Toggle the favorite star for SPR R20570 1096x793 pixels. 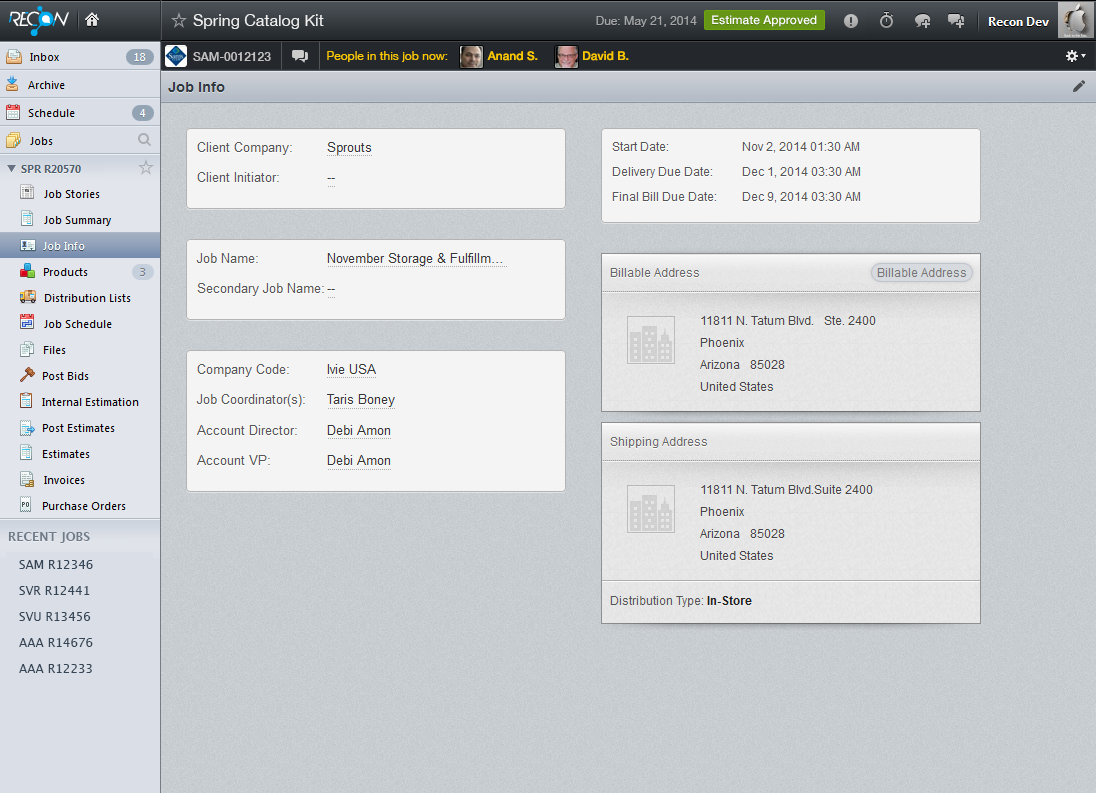(145, 168)
